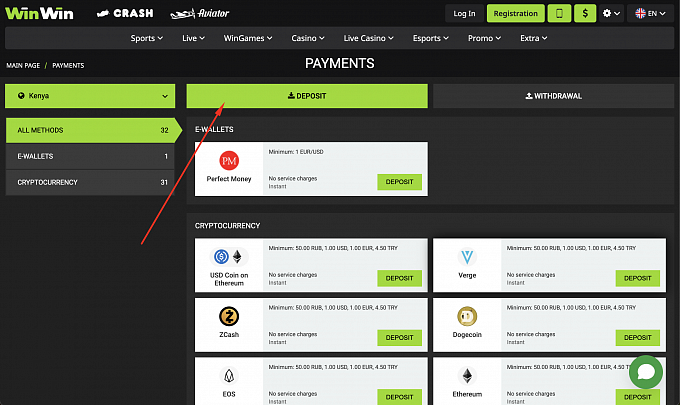Deposit with EOS

pyautogui.click(x=399, y=397)
